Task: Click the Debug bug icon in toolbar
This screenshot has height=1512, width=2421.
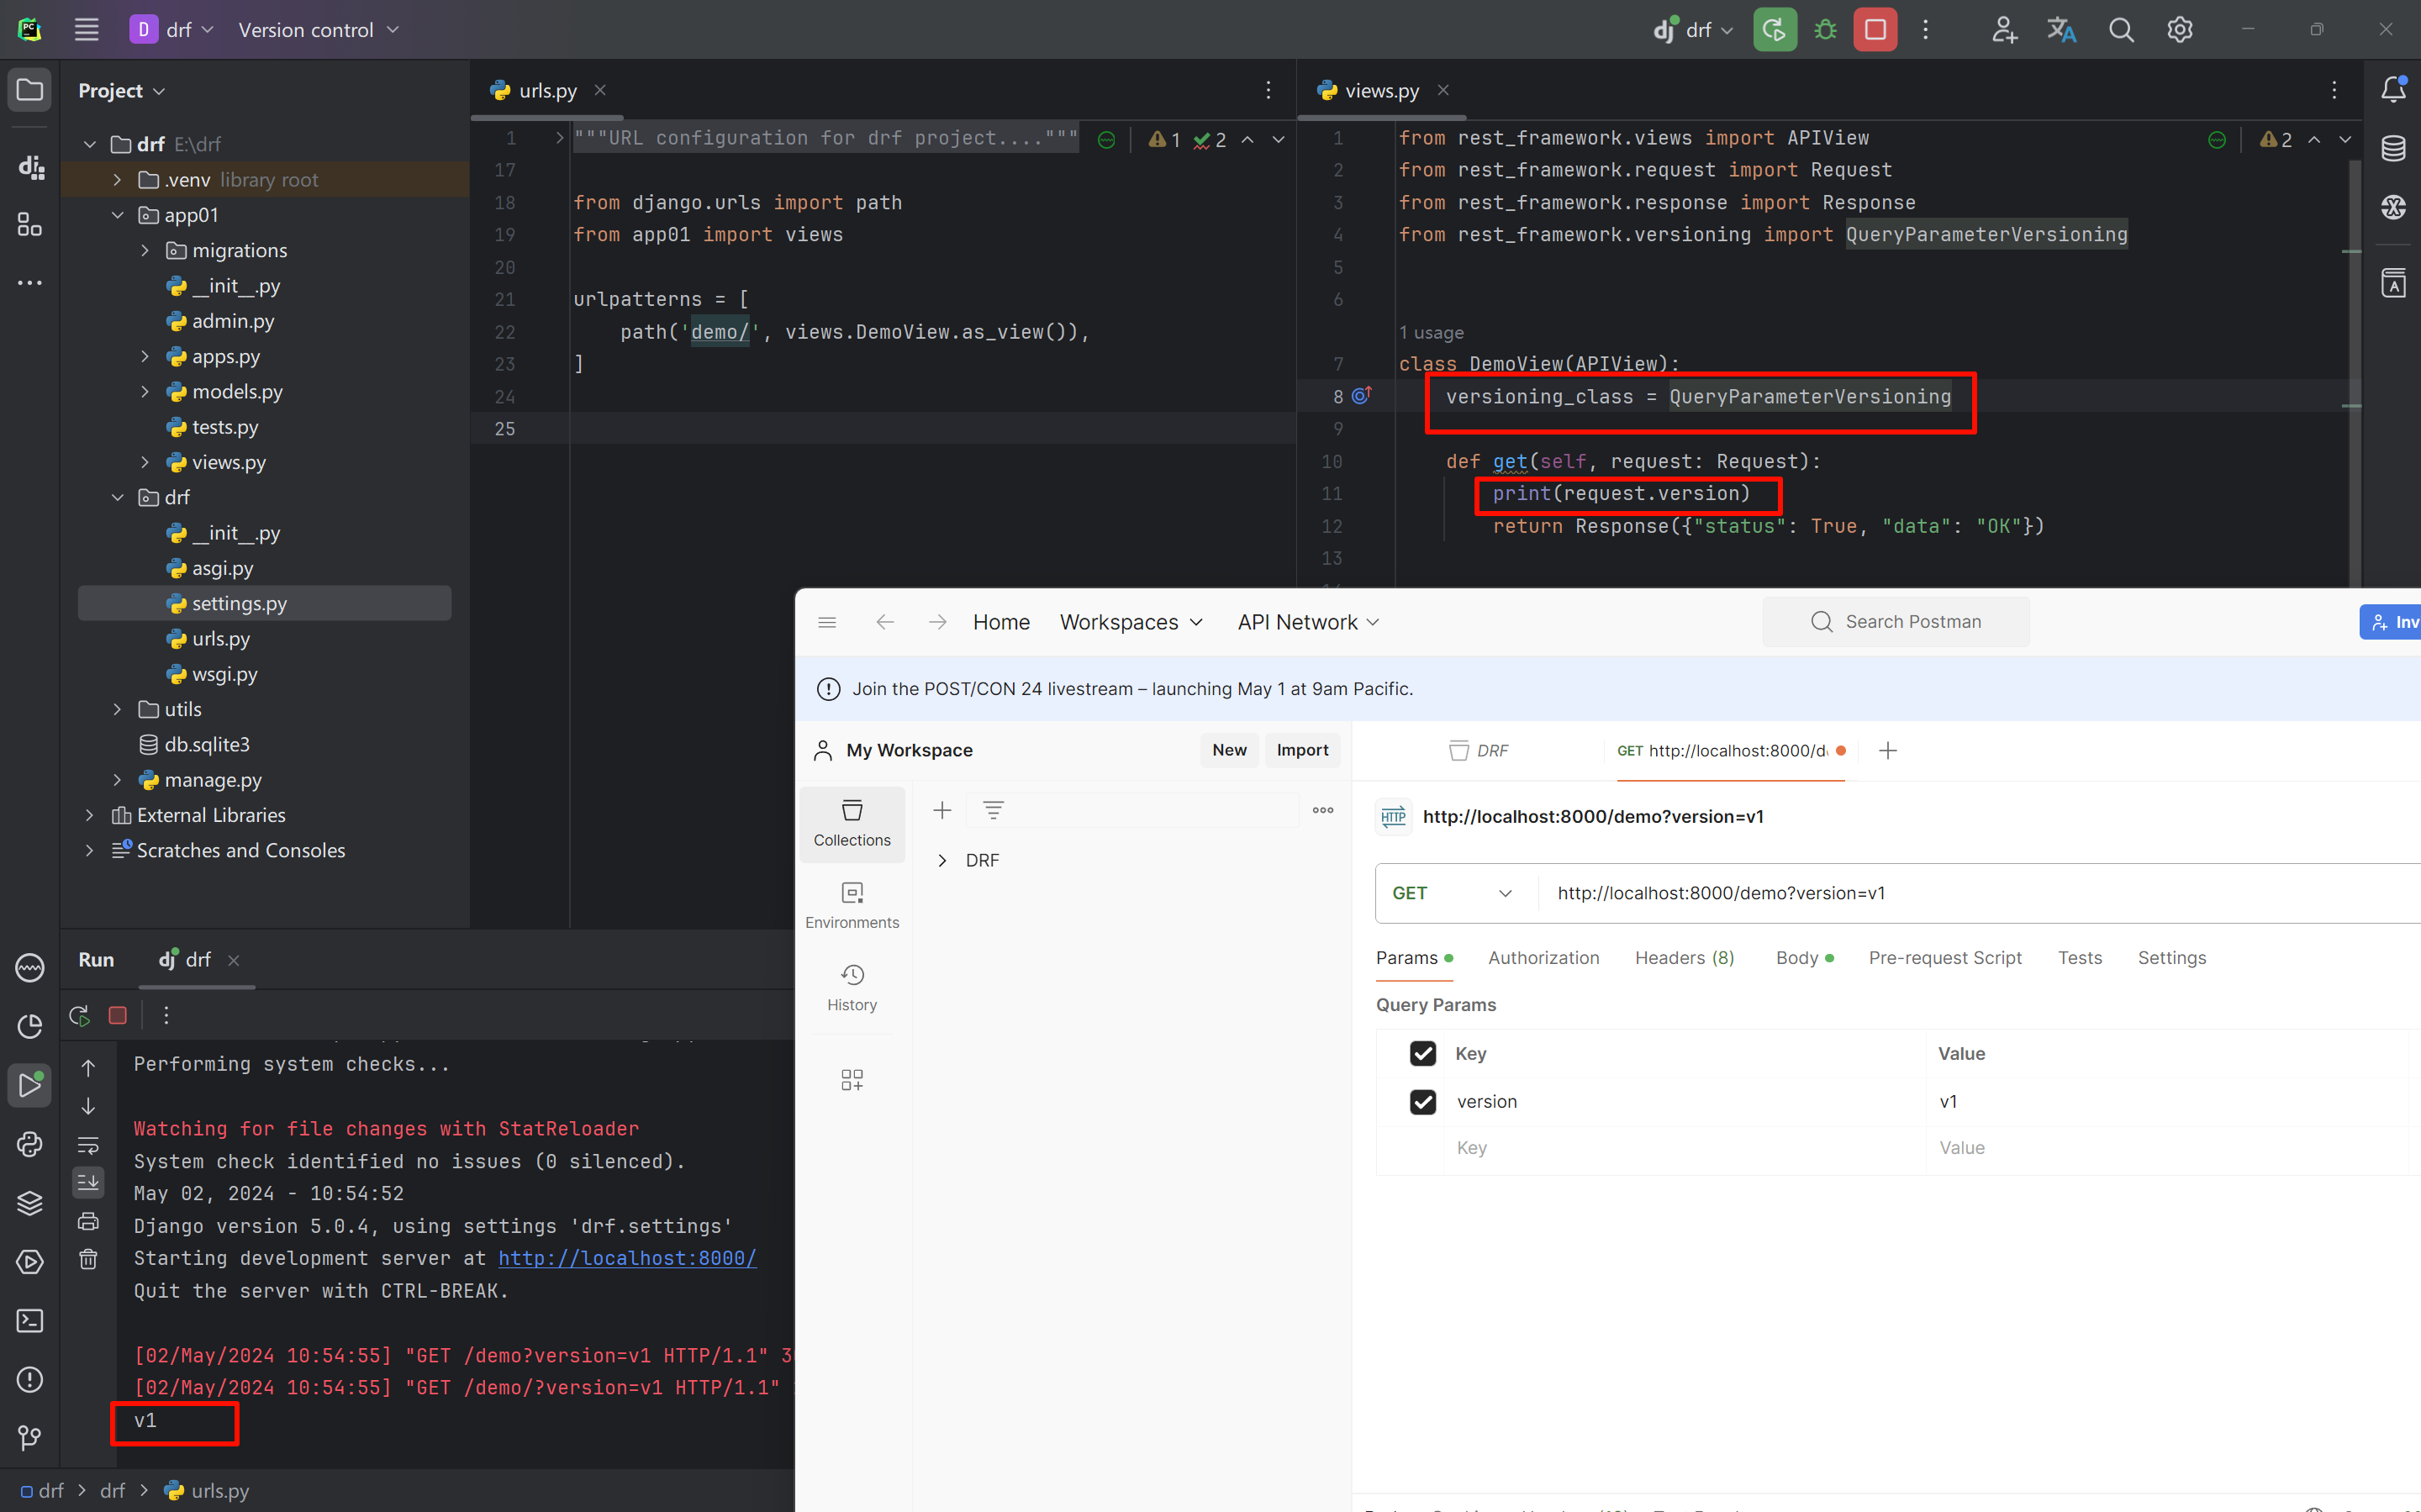Action: (x=1825, y=30)
